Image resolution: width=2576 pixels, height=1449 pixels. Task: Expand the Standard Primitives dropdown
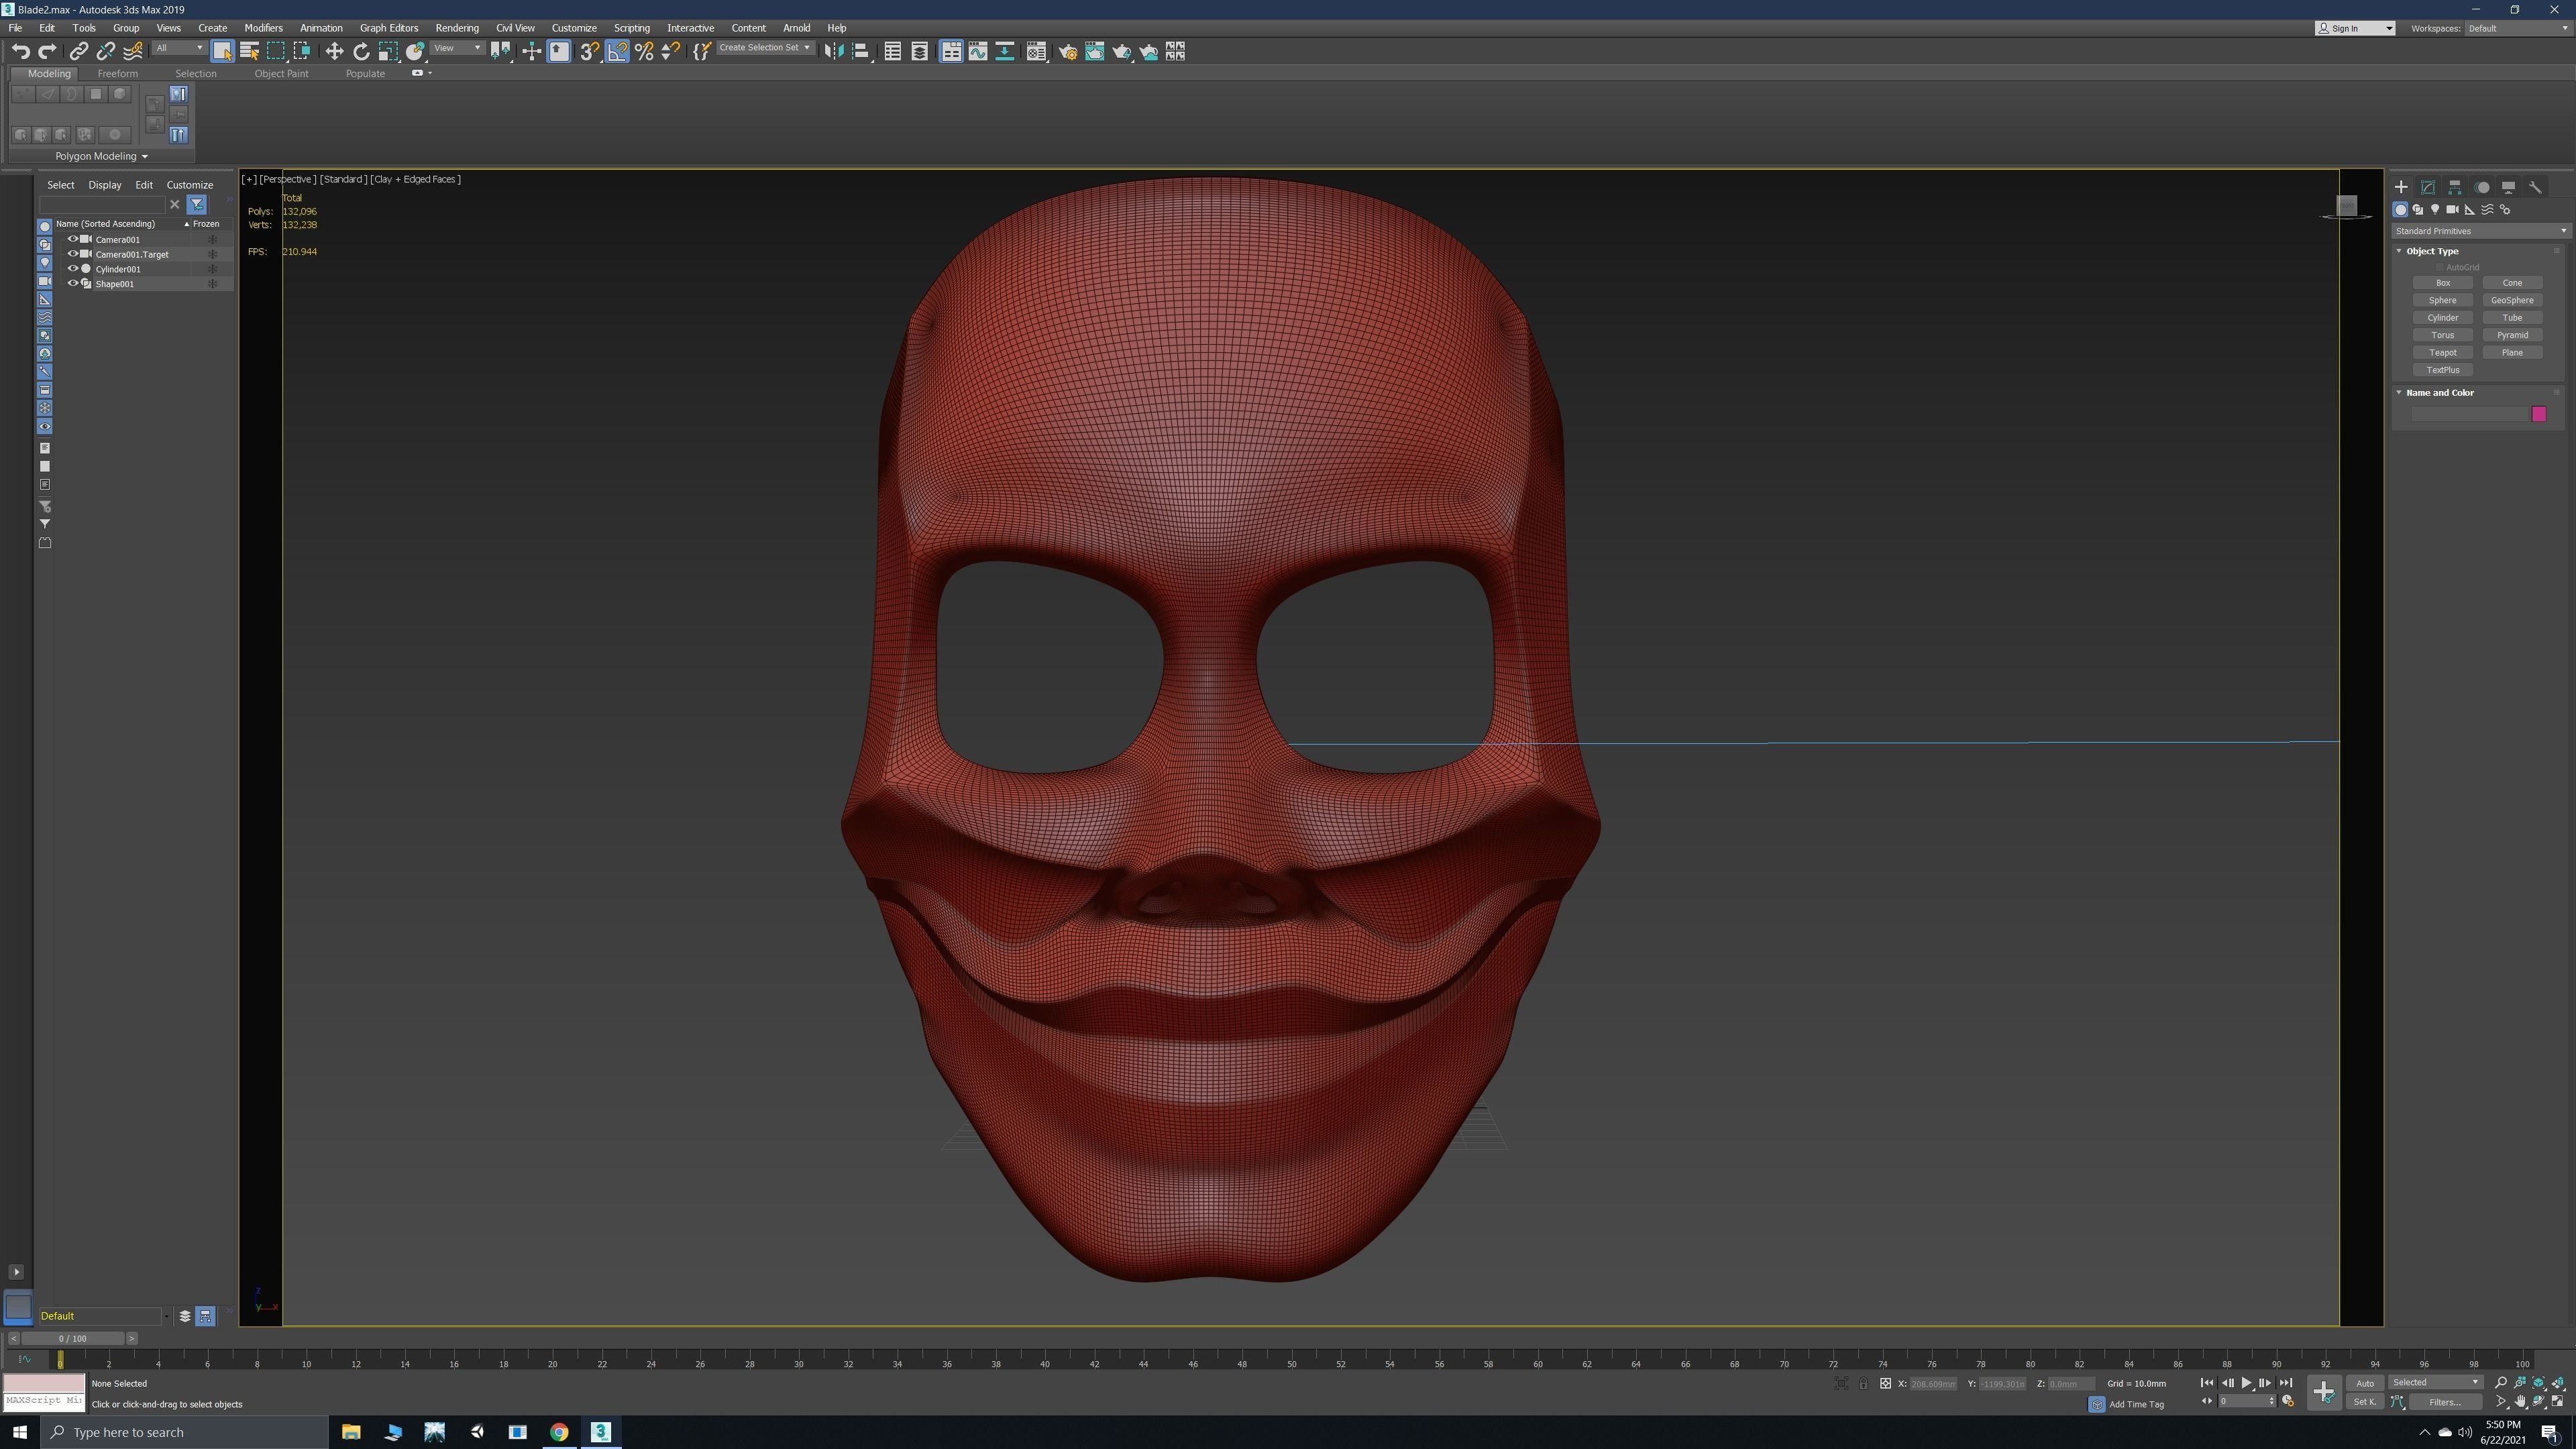tap(2480, 231)
